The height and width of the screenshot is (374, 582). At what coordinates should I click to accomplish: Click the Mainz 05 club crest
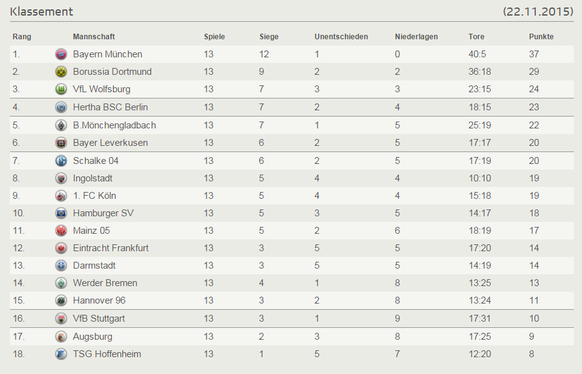pos(61,230)
